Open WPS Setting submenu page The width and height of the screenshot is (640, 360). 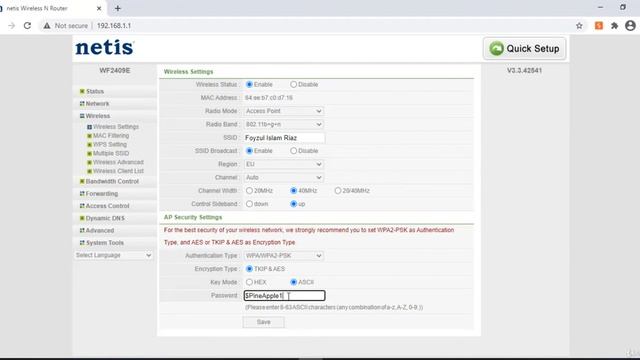(109, 144)
